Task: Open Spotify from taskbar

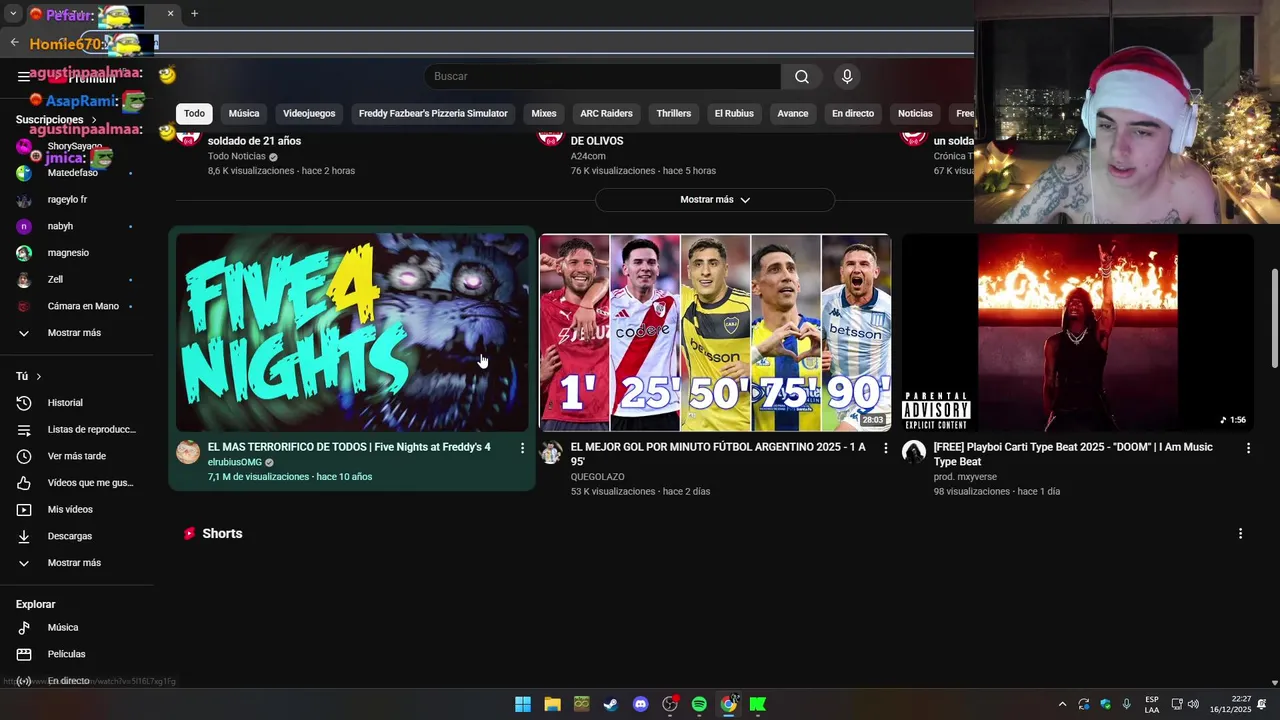Action: coord(699,704)
